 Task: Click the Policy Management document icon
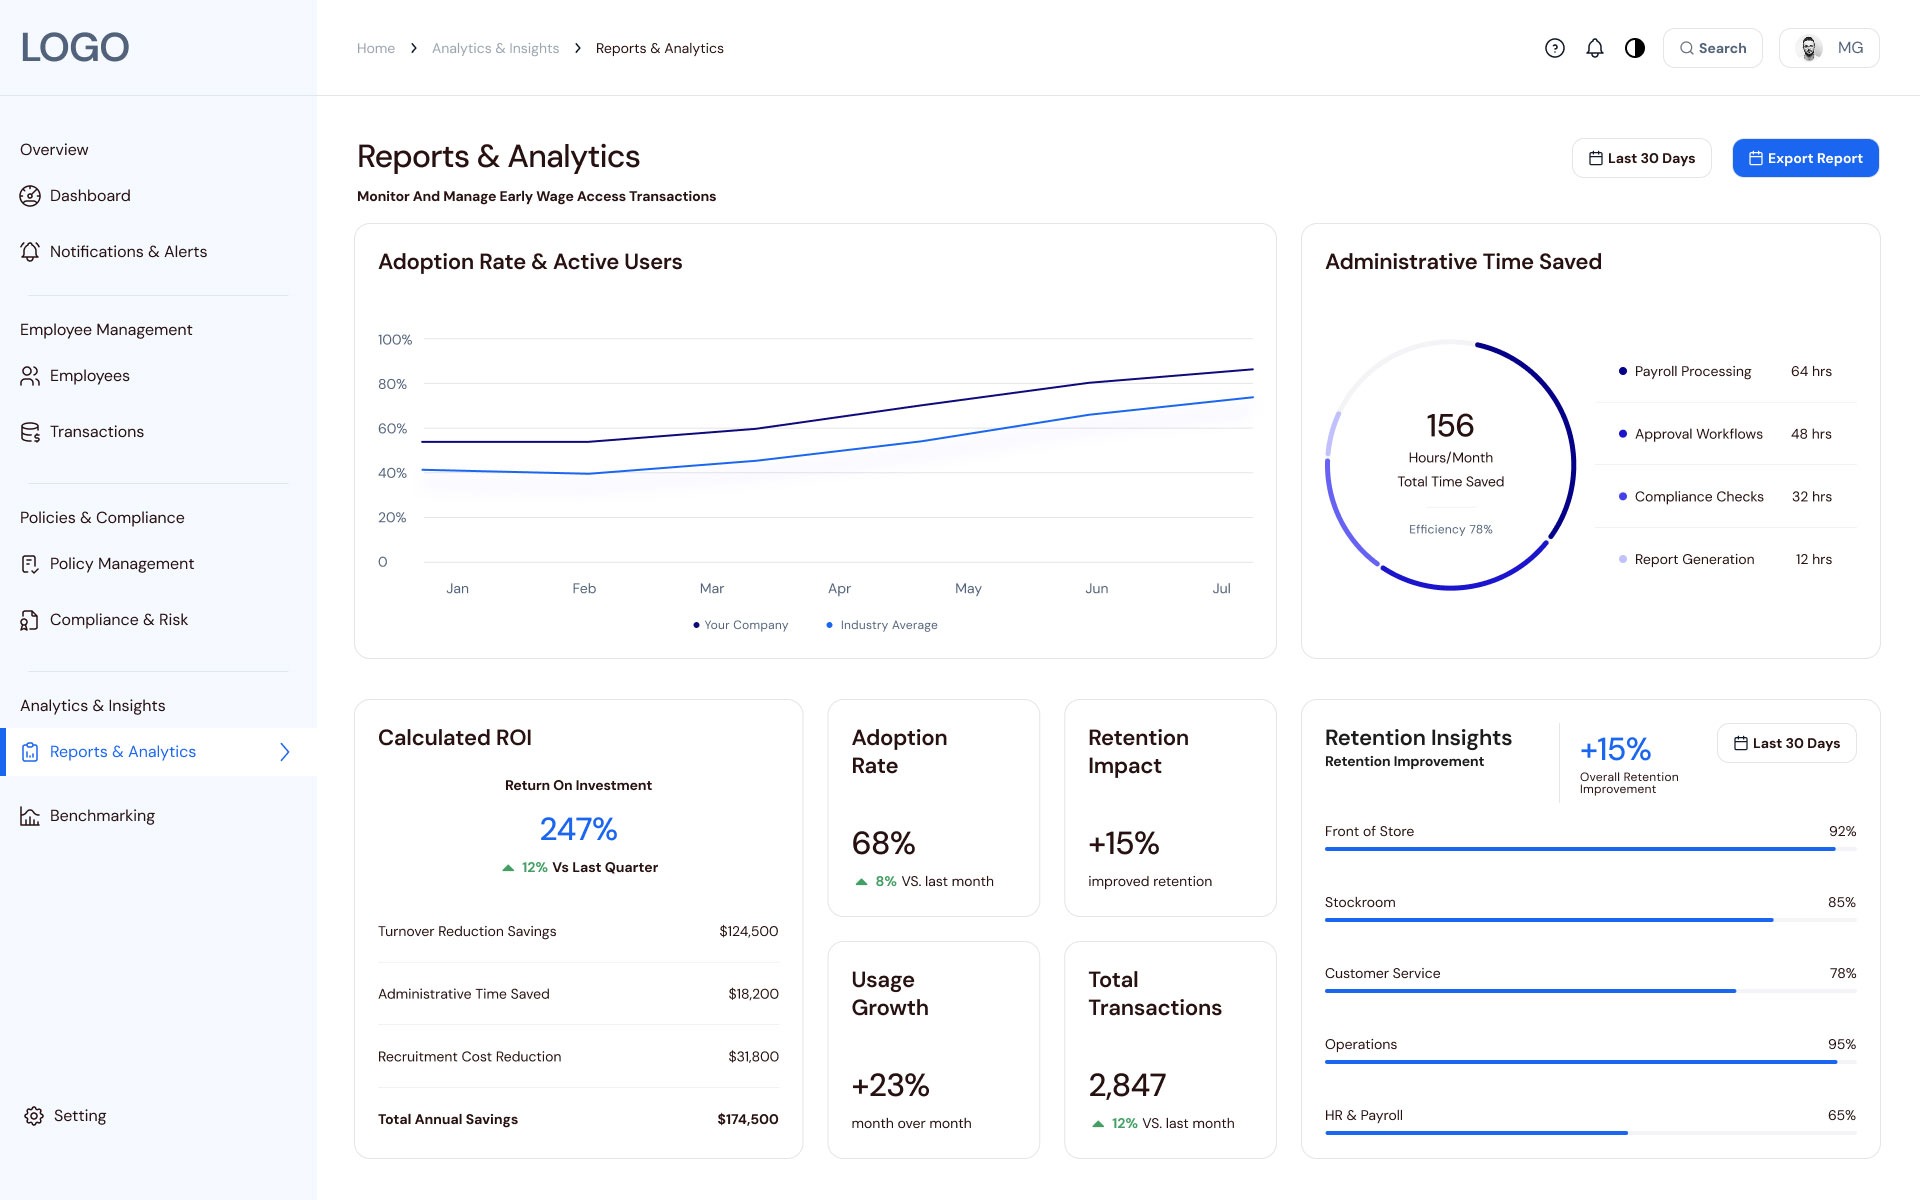pyautogui.click(x=30, y=564)
